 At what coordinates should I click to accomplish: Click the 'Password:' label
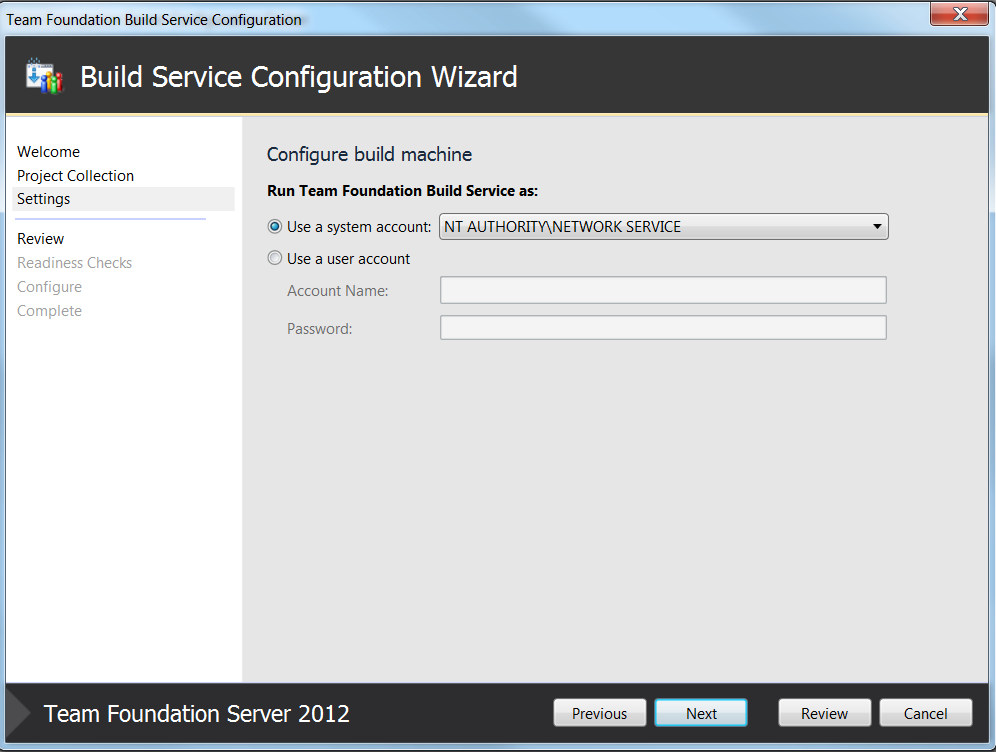pos(320,329)
